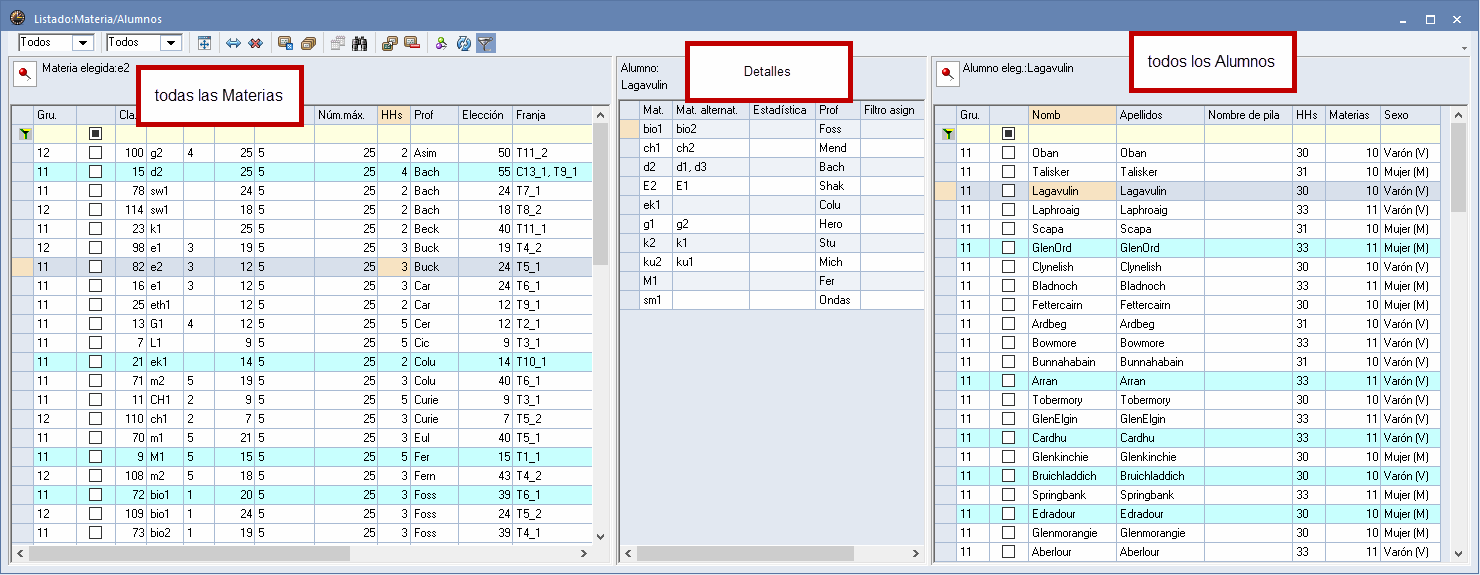
Task: Open the second Todos dropdown
Action: [x=170, y=43]
